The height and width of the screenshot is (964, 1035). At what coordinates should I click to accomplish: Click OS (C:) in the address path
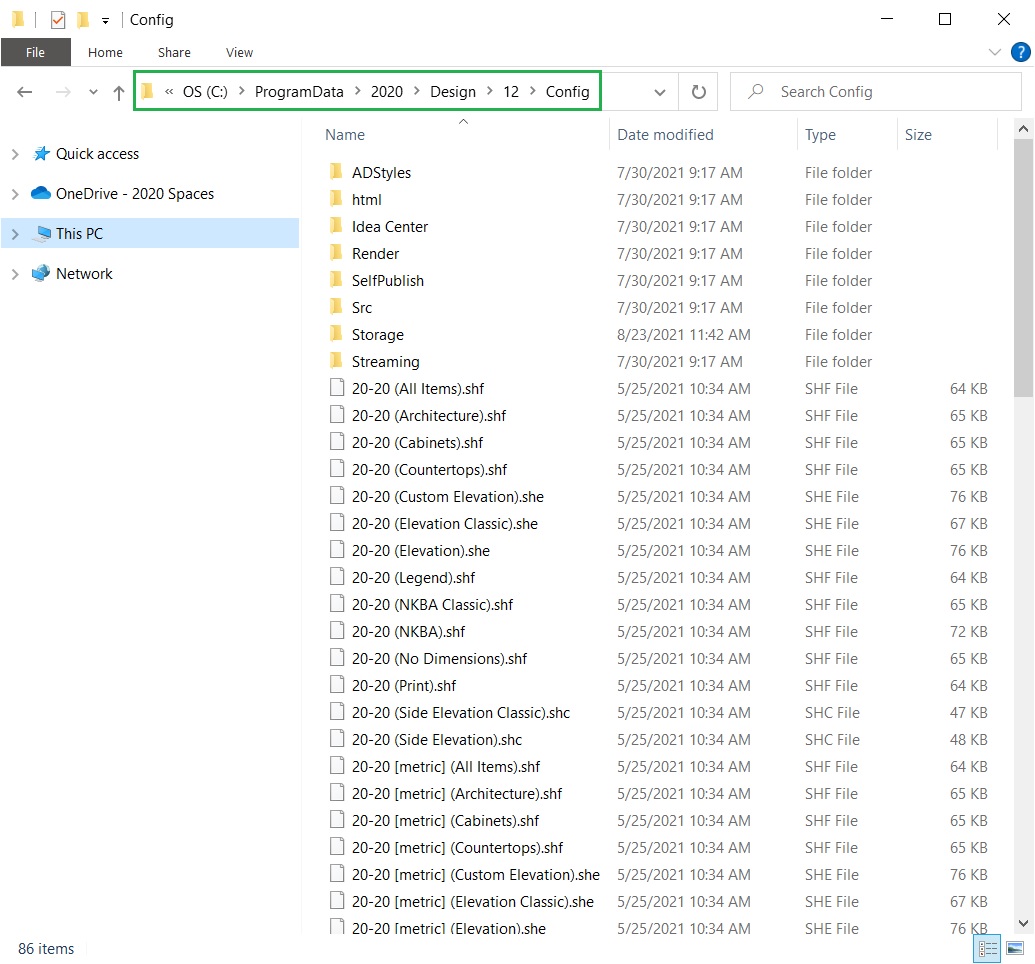(x=205, y=92)
